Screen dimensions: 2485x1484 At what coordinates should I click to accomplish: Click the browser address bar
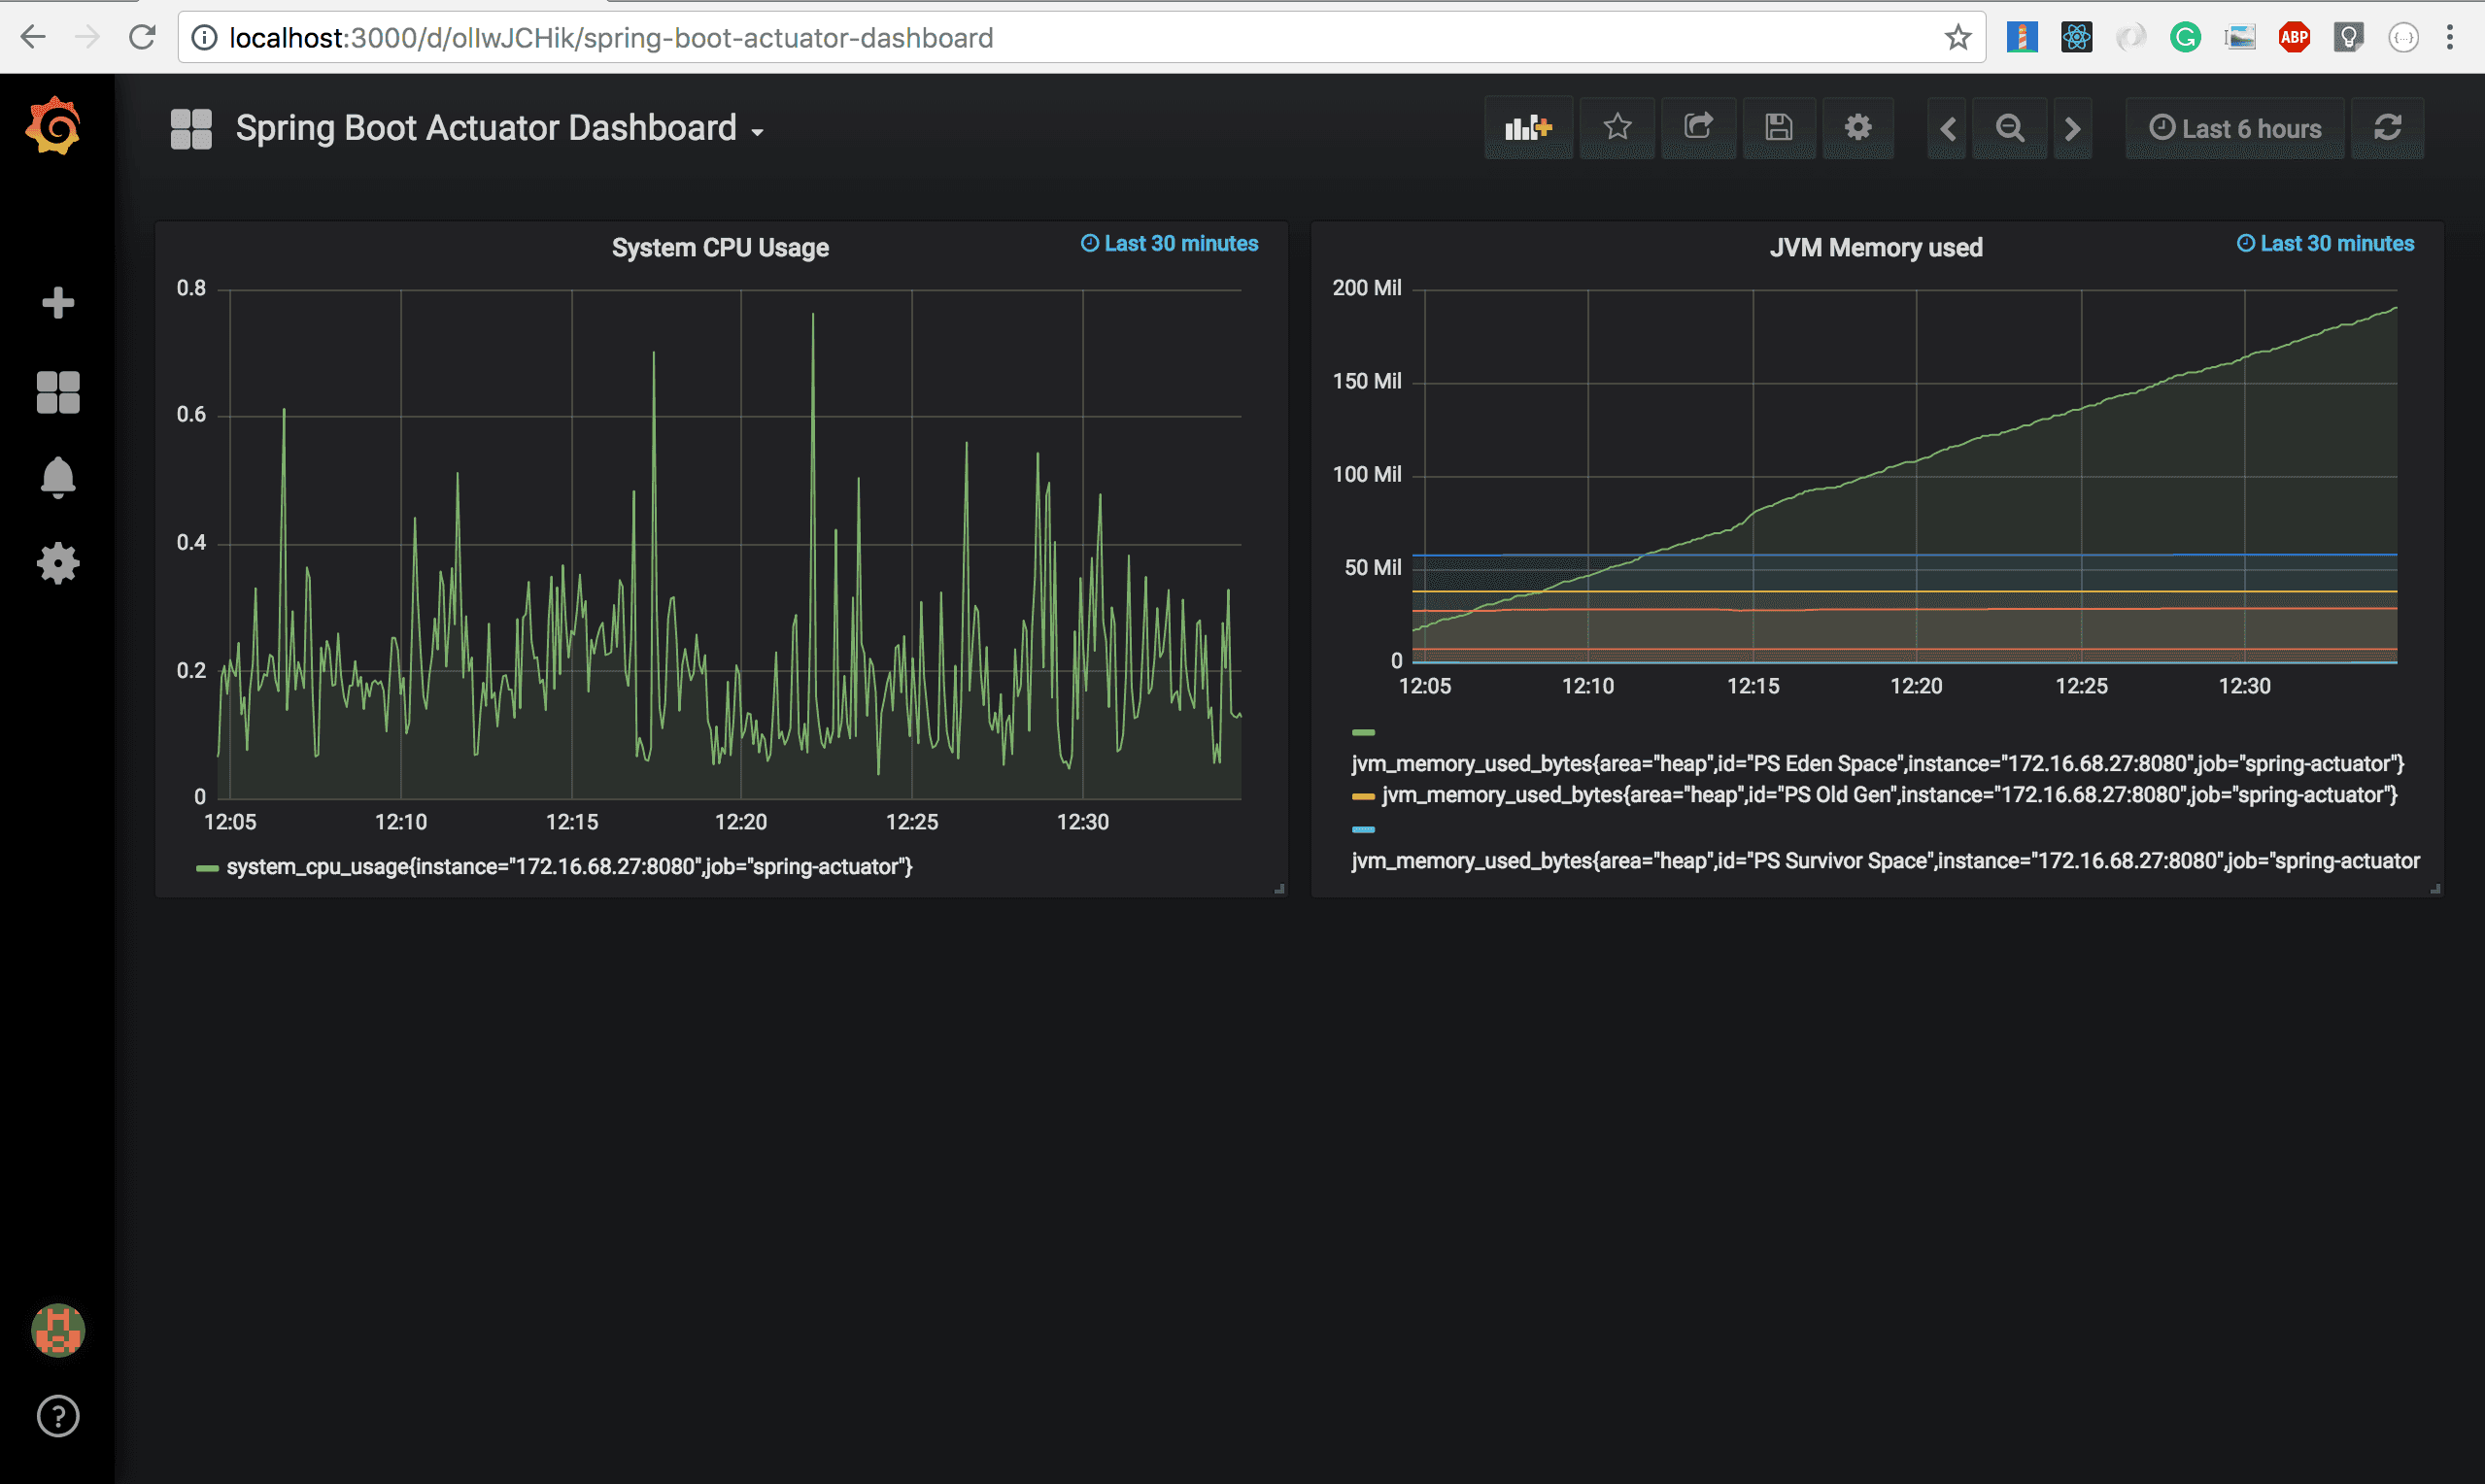click(610, 38)
